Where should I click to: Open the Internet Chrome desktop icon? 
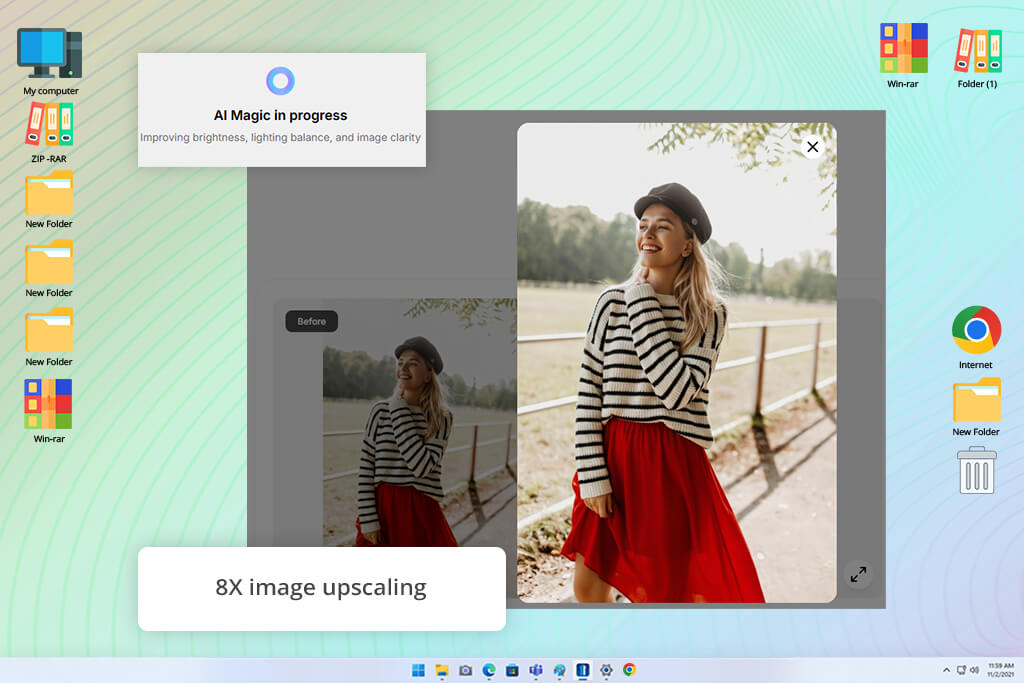coord(976,337)
